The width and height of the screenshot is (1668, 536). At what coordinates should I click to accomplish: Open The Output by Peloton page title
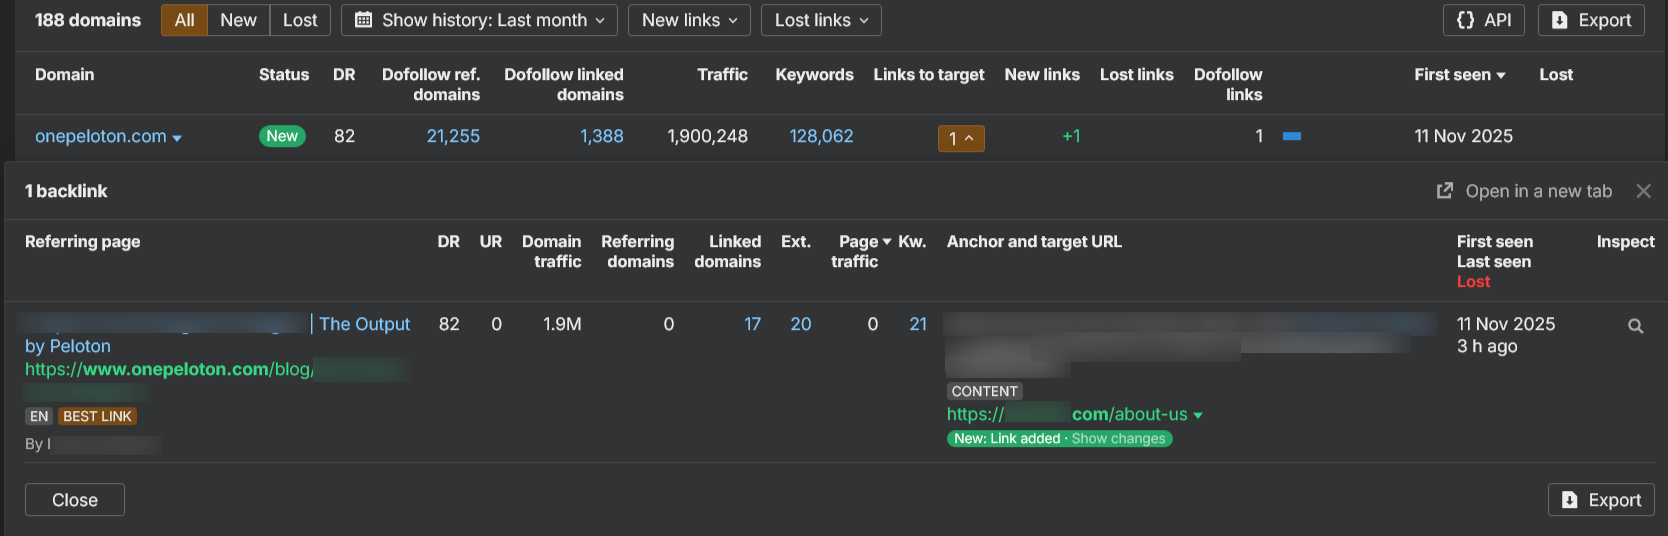pos(364,324)
